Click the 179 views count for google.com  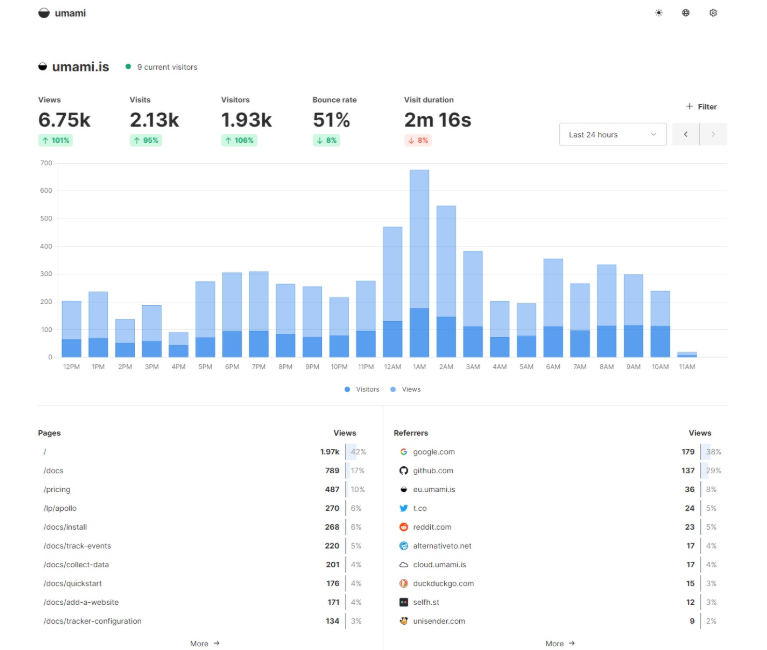(688, 452)
